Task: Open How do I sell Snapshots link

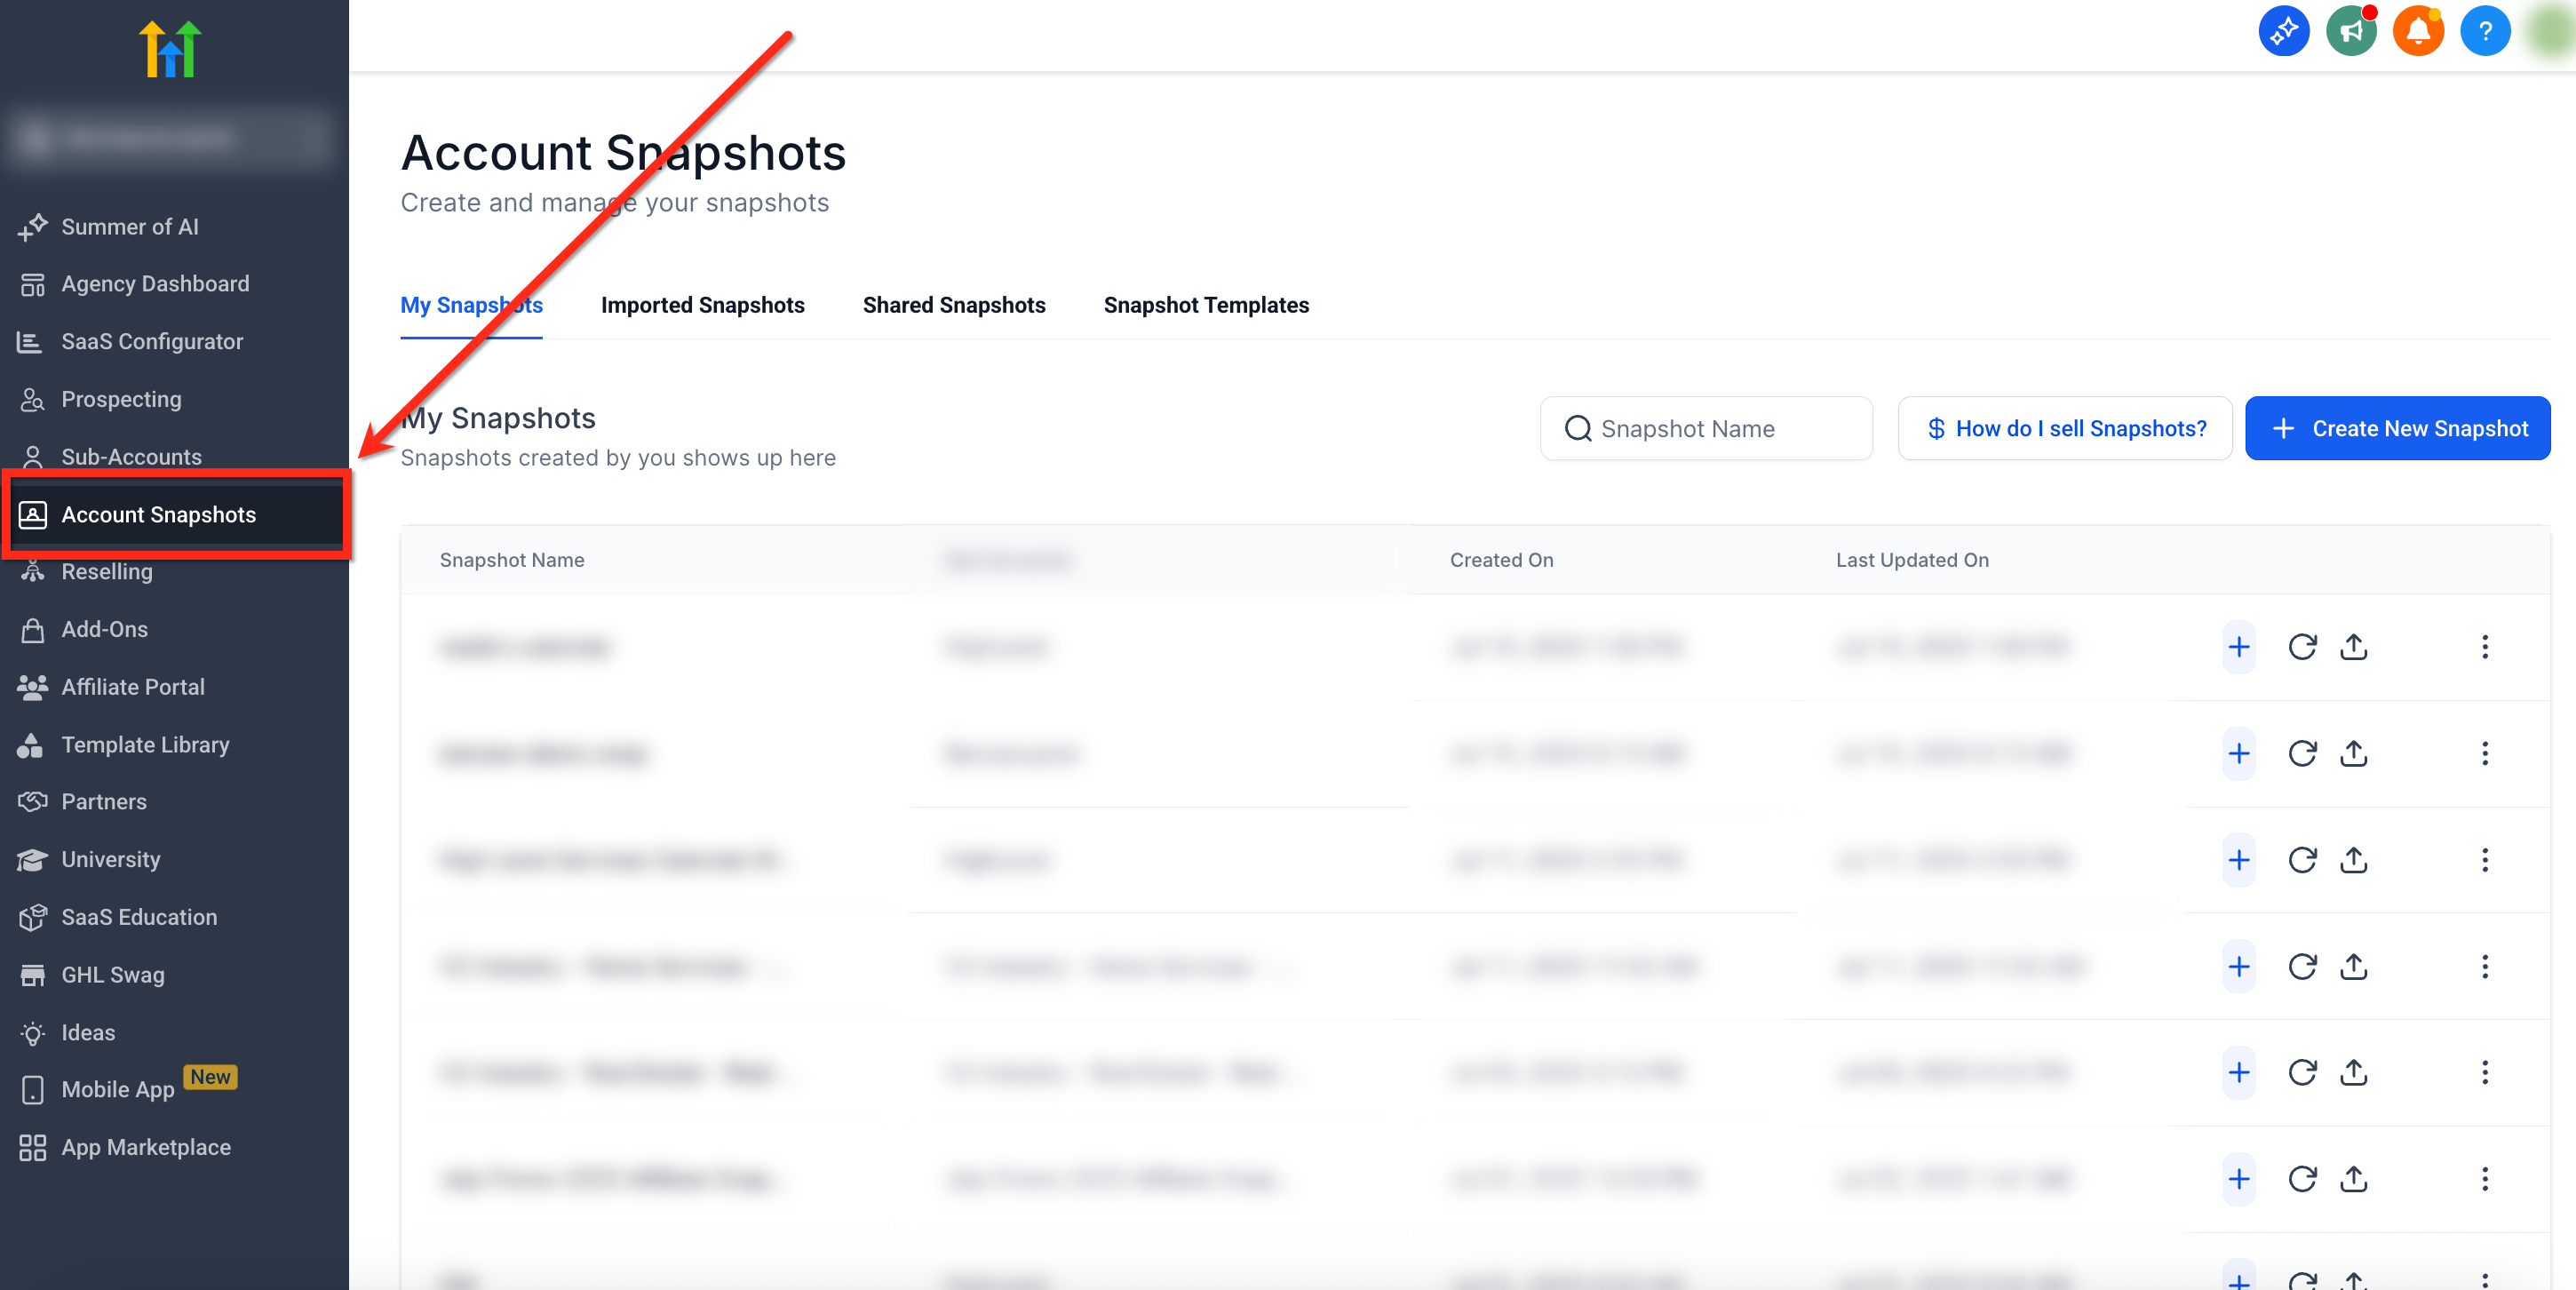Action: 2064,429
